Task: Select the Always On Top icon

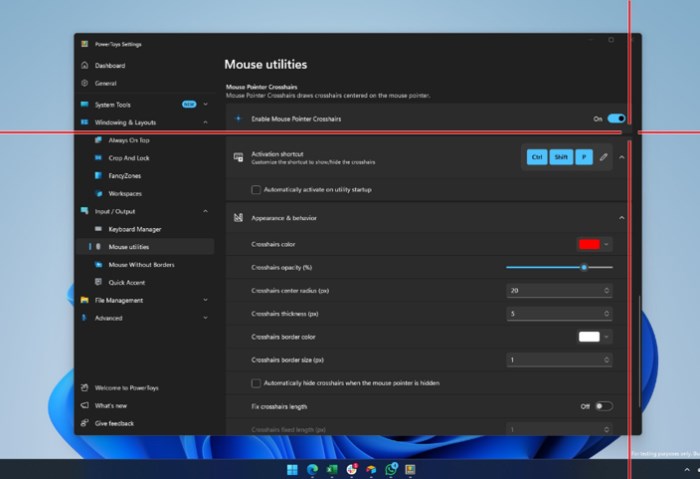Action: 99,140
